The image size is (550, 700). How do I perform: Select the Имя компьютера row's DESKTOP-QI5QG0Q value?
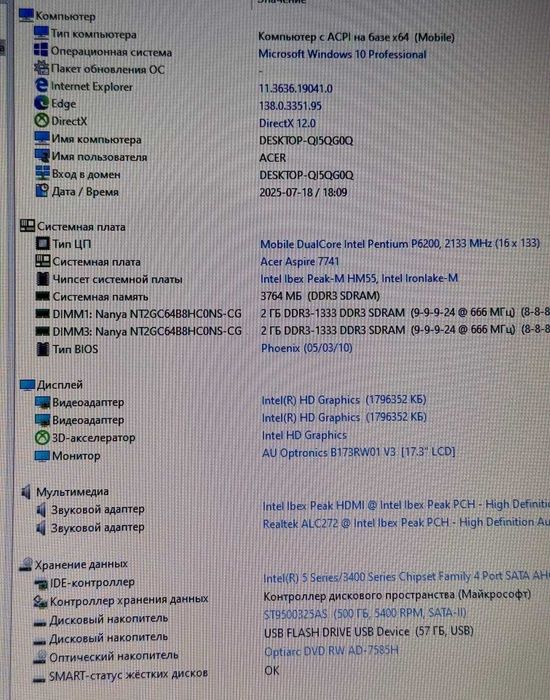306,141
